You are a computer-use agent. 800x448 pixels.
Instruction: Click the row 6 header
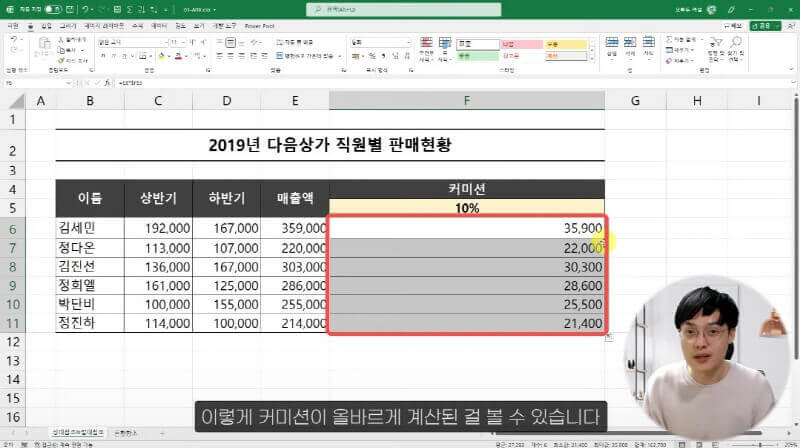point(12,229)
